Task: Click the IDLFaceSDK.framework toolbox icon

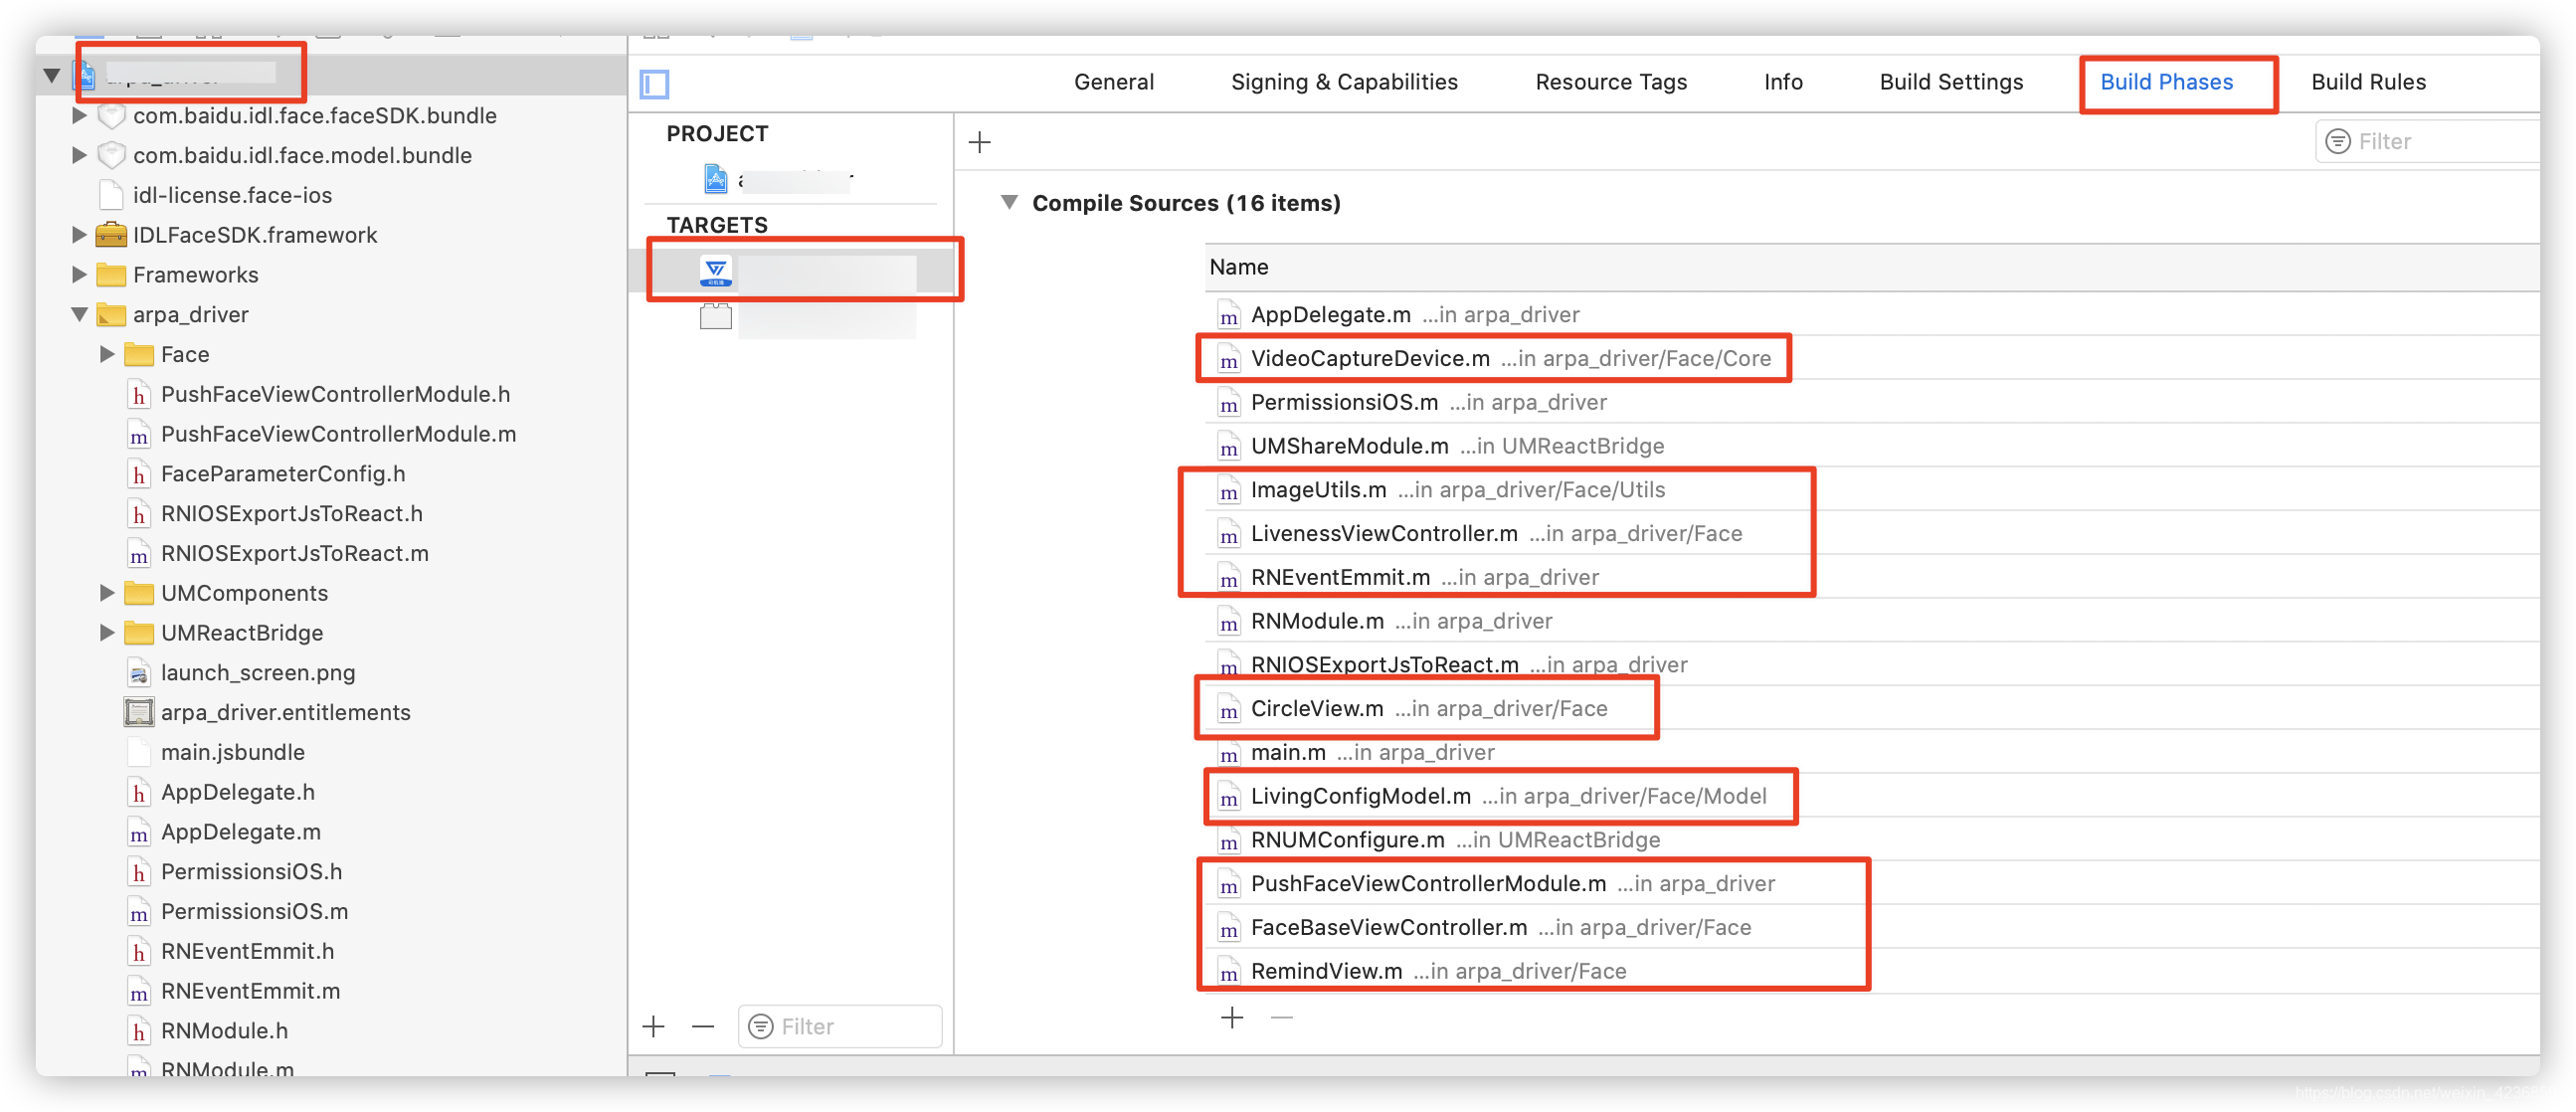Action: (111, 235)
